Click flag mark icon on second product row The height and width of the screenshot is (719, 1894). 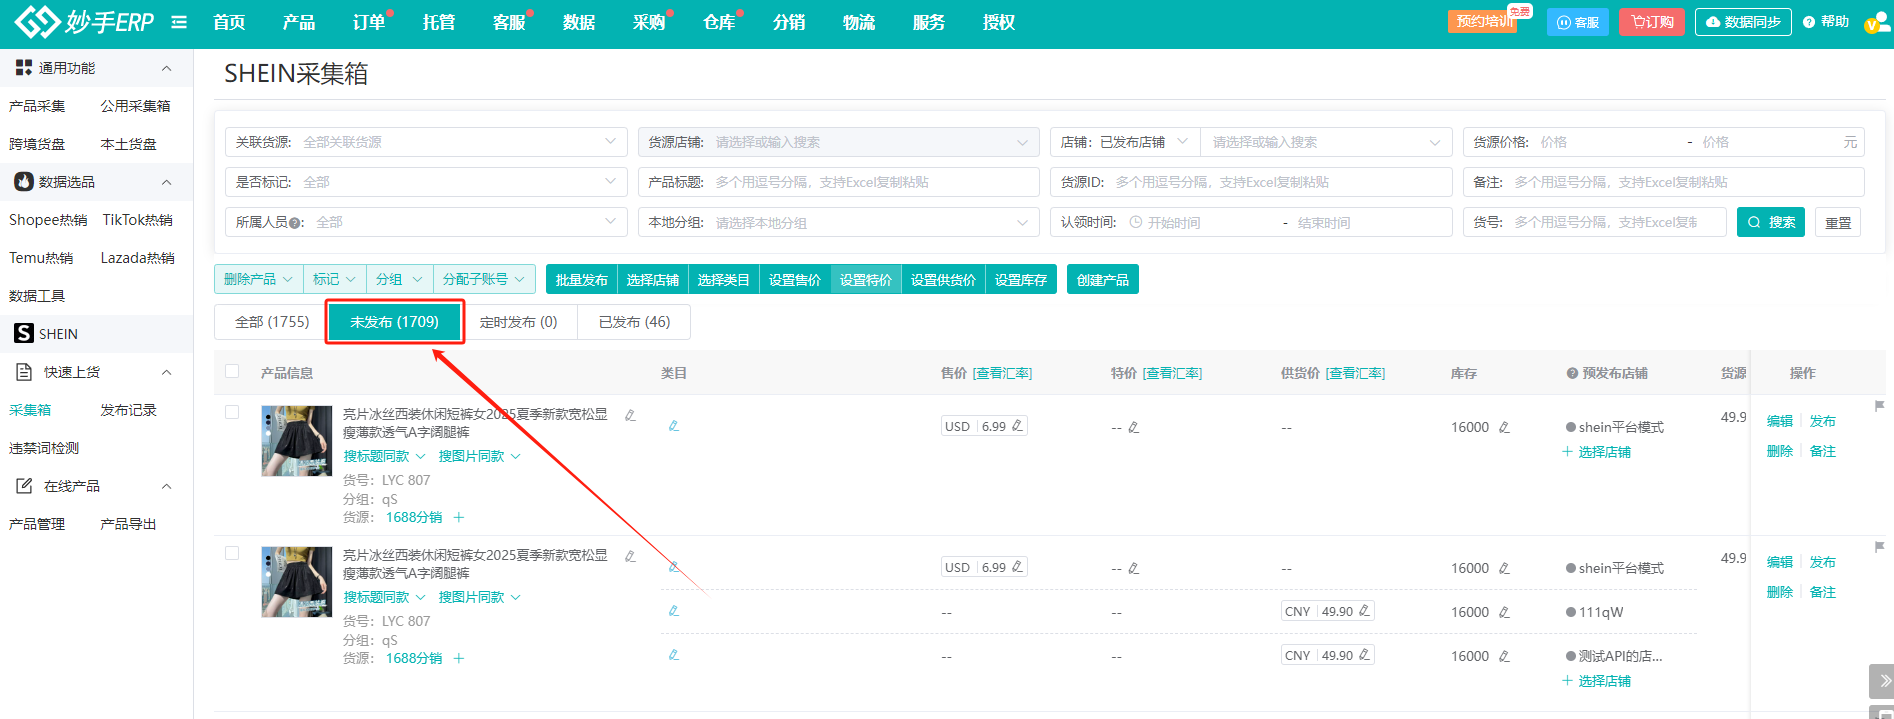1879,547
